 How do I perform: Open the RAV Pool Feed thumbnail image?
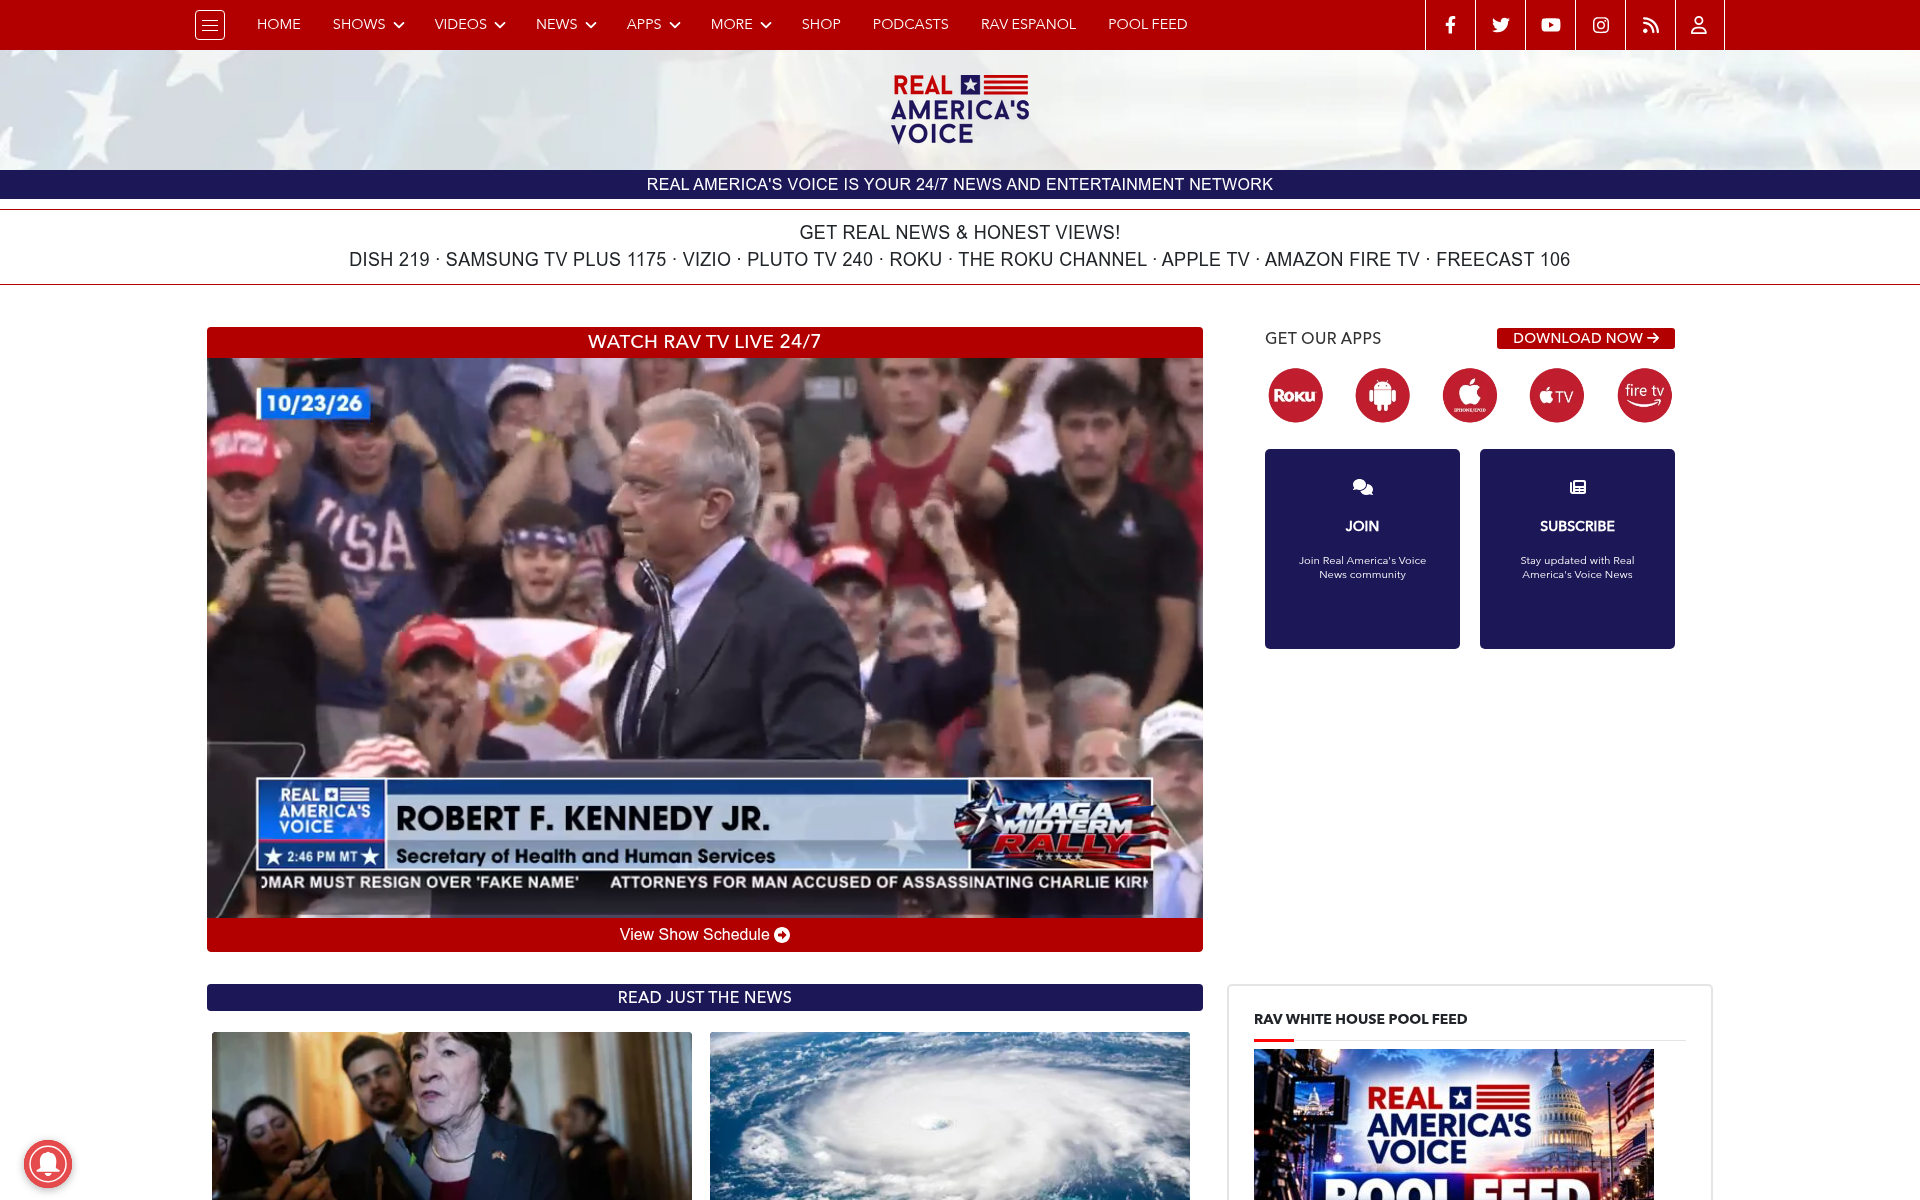click(1454, 1124)
